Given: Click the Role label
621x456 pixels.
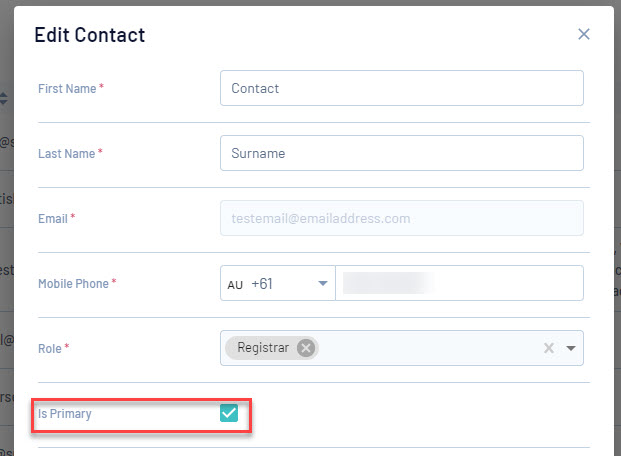Looking at the screenshot, I should [50, 349].
